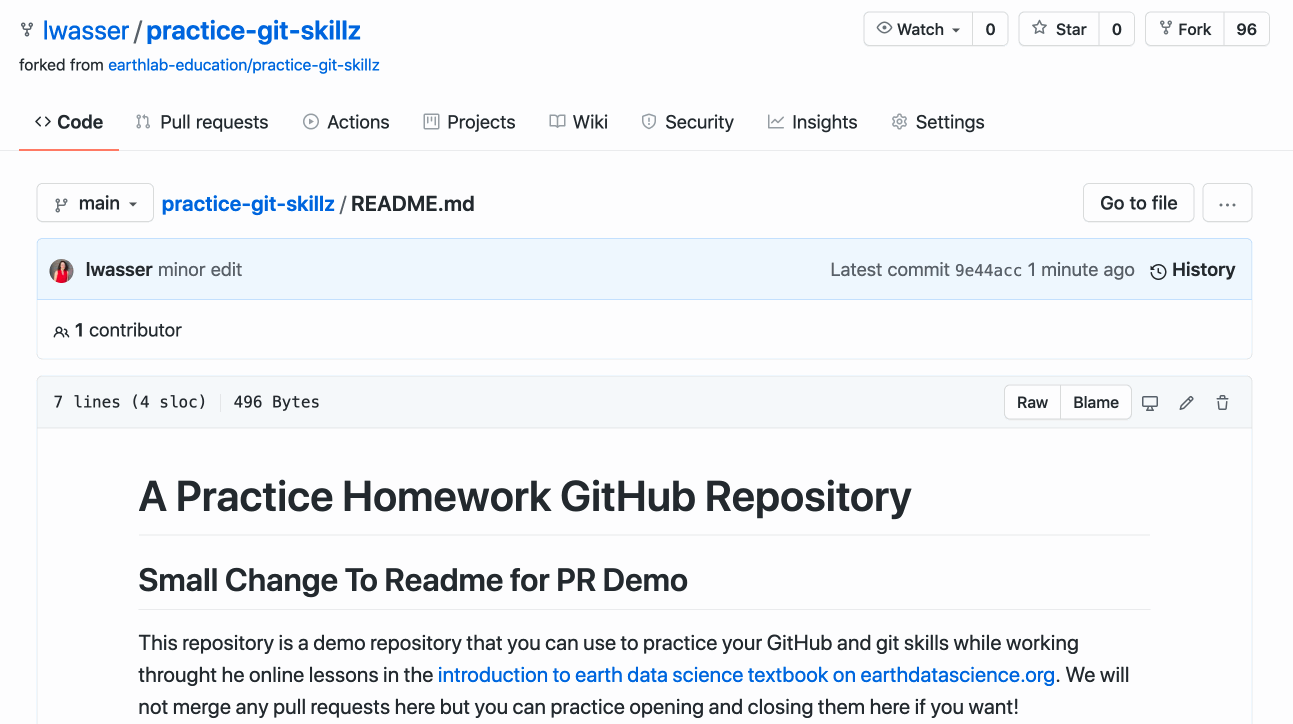Image resolution: width=1293 pixels, height=724 pixels.
Task: Click the Actions play circle icon
Action: point(311,122)
